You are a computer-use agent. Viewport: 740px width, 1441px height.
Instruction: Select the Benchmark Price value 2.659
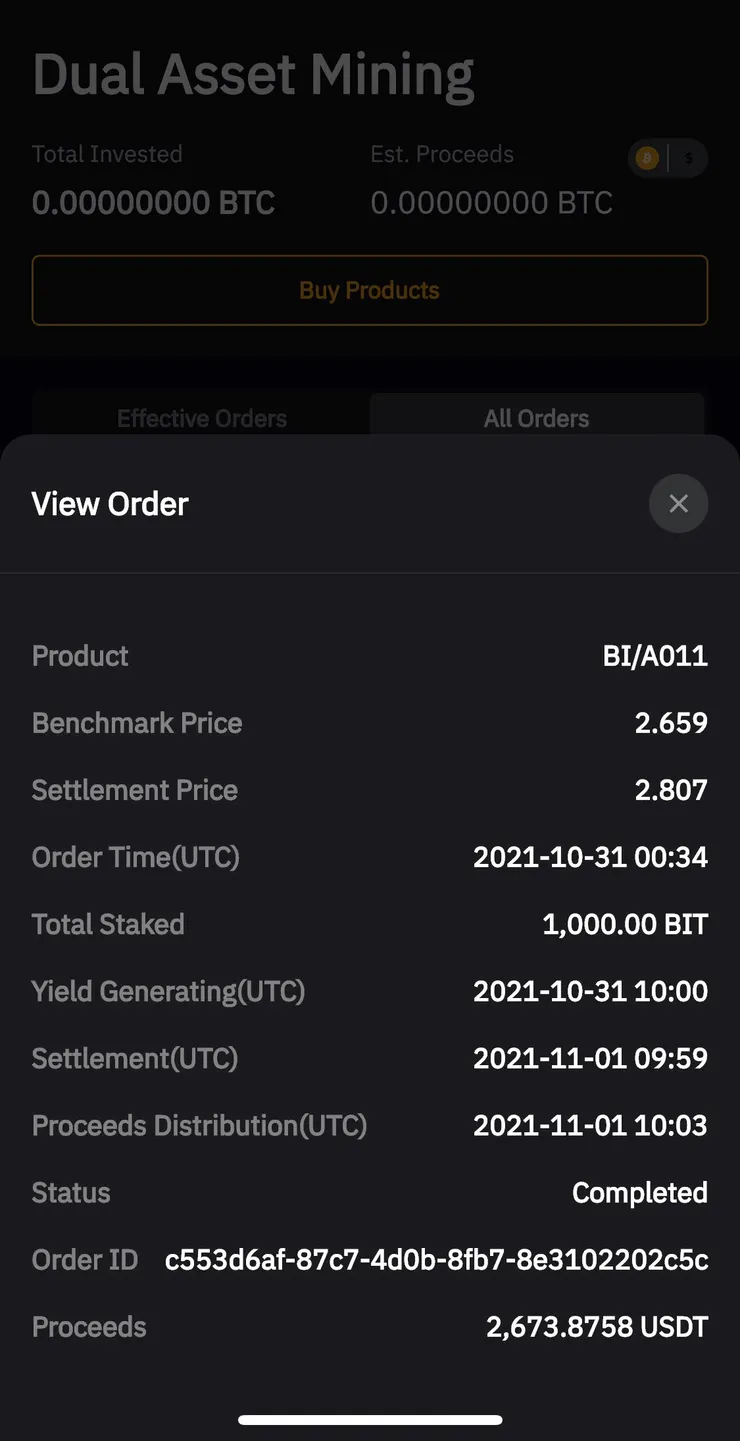(x=671, y=723)
